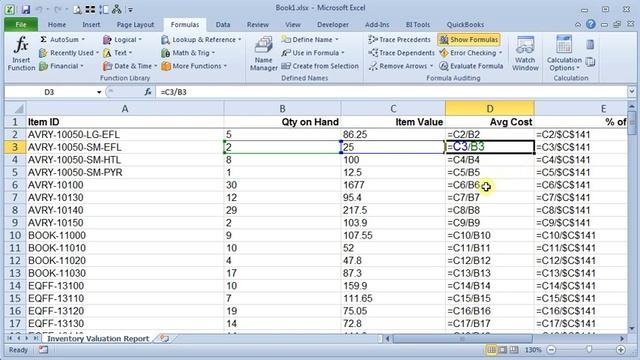The height and width of the screenshot is (360, 640).
Task: Switch to Normal view in status bar
Action: [x=491, y=350]
